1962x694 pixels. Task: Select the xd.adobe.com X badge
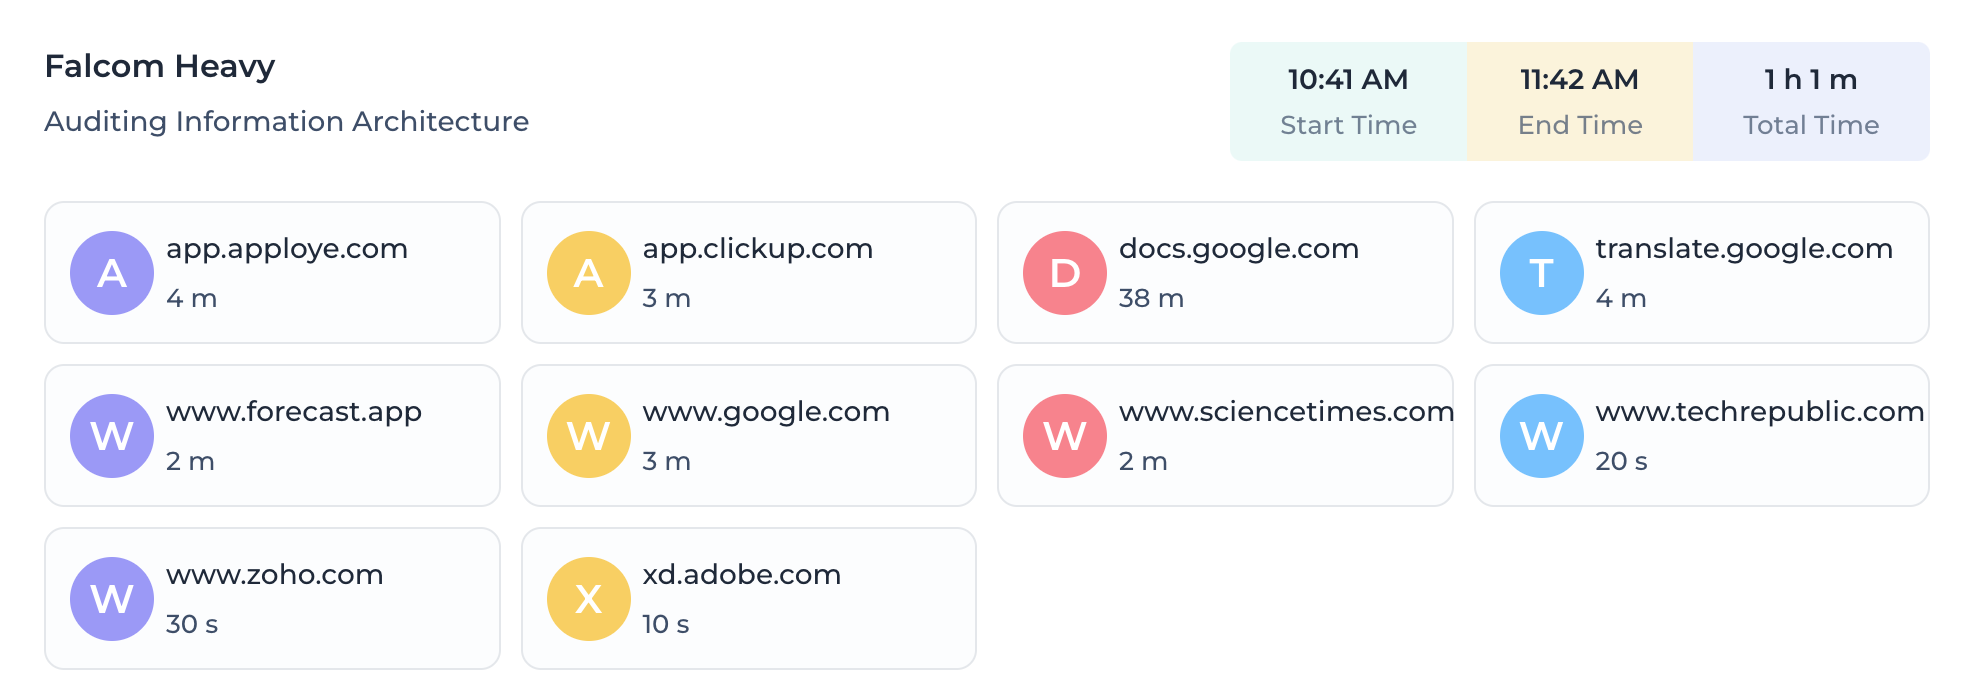[x=588, y=598]
